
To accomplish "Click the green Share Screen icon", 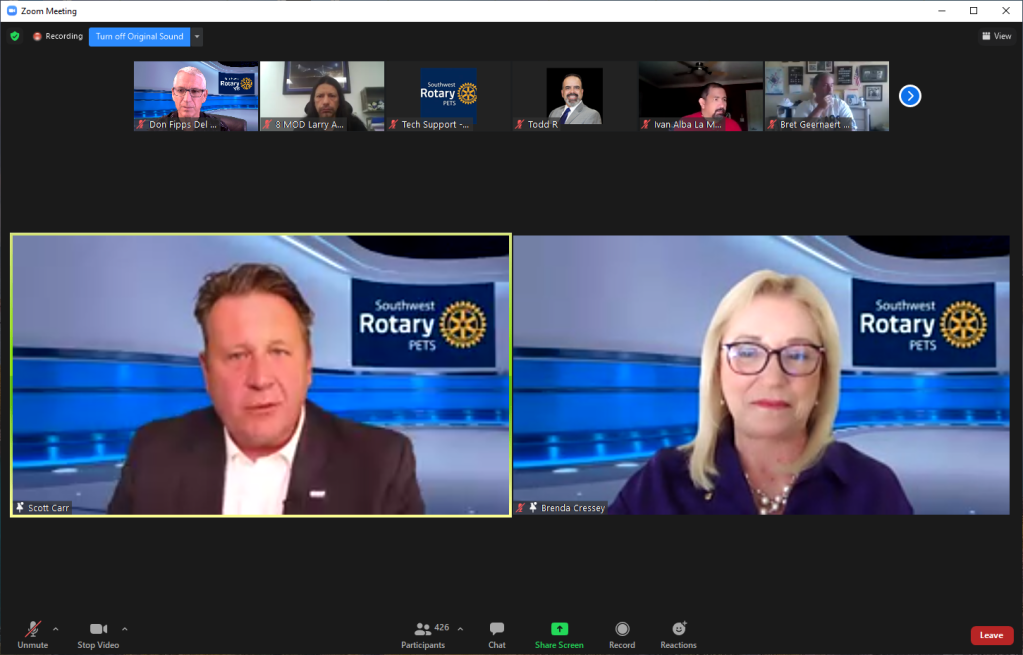I will point(559,629).
